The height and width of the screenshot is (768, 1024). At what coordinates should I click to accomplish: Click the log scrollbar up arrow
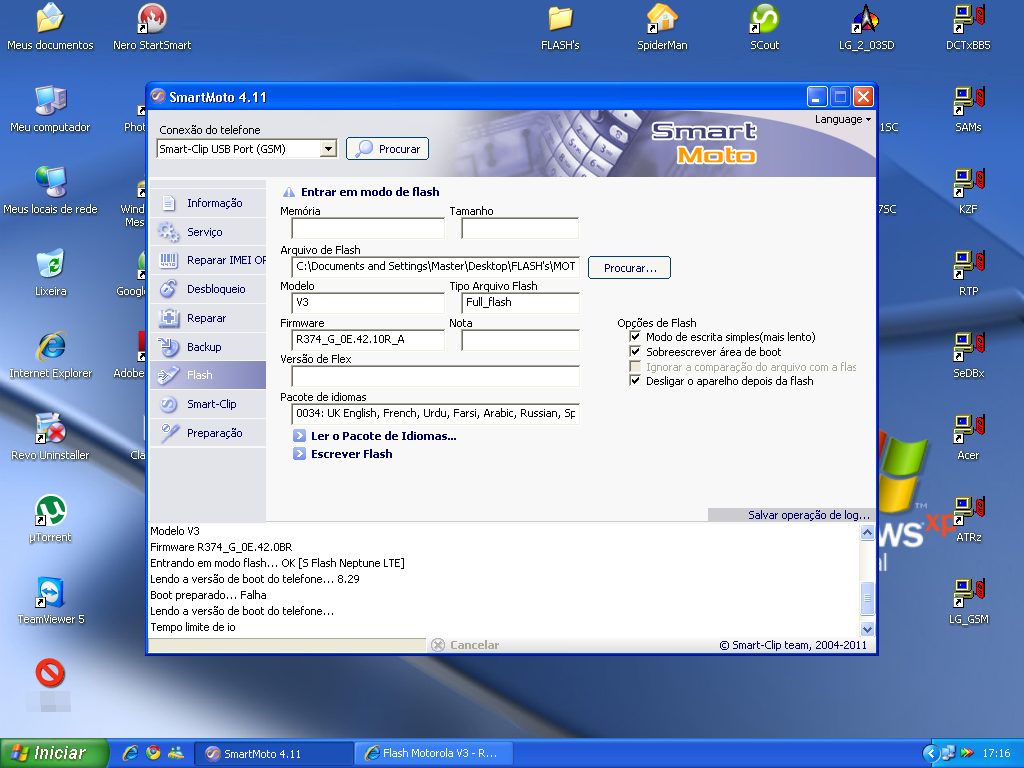tap(867, 532)
